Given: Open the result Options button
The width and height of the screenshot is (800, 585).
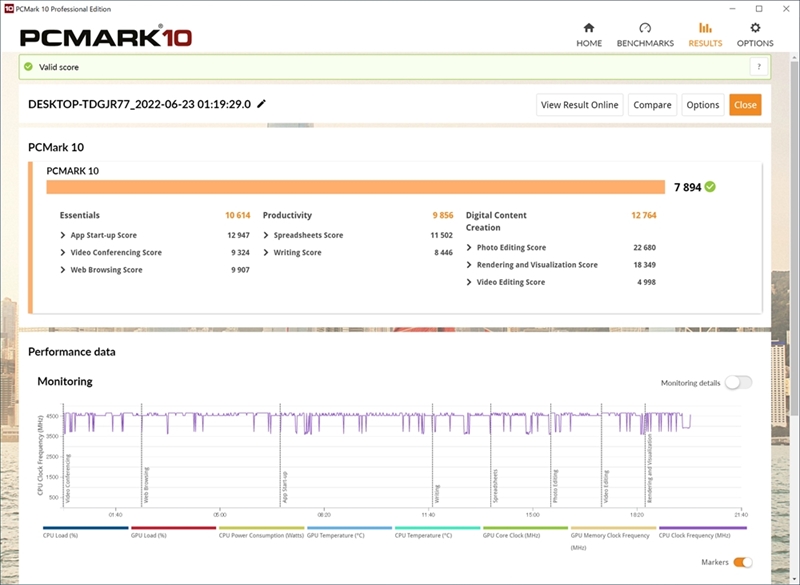Looking at the screenshot, I should click(703, 105).
